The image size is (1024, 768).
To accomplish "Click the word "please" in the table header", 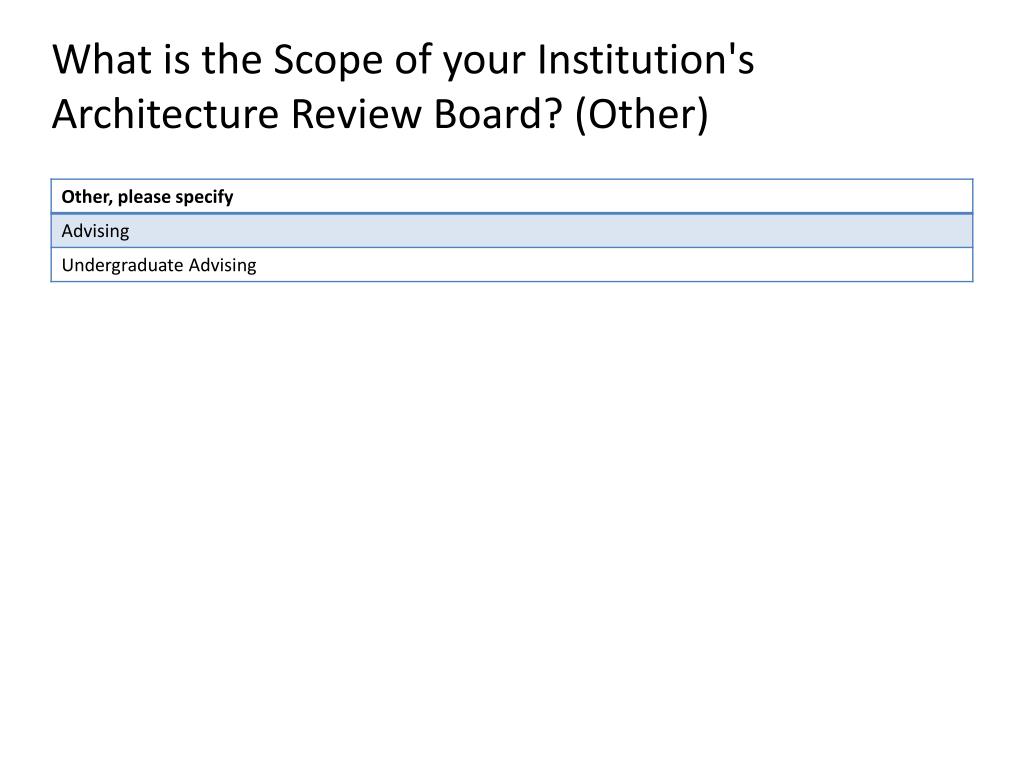I will tap(144, 197).
